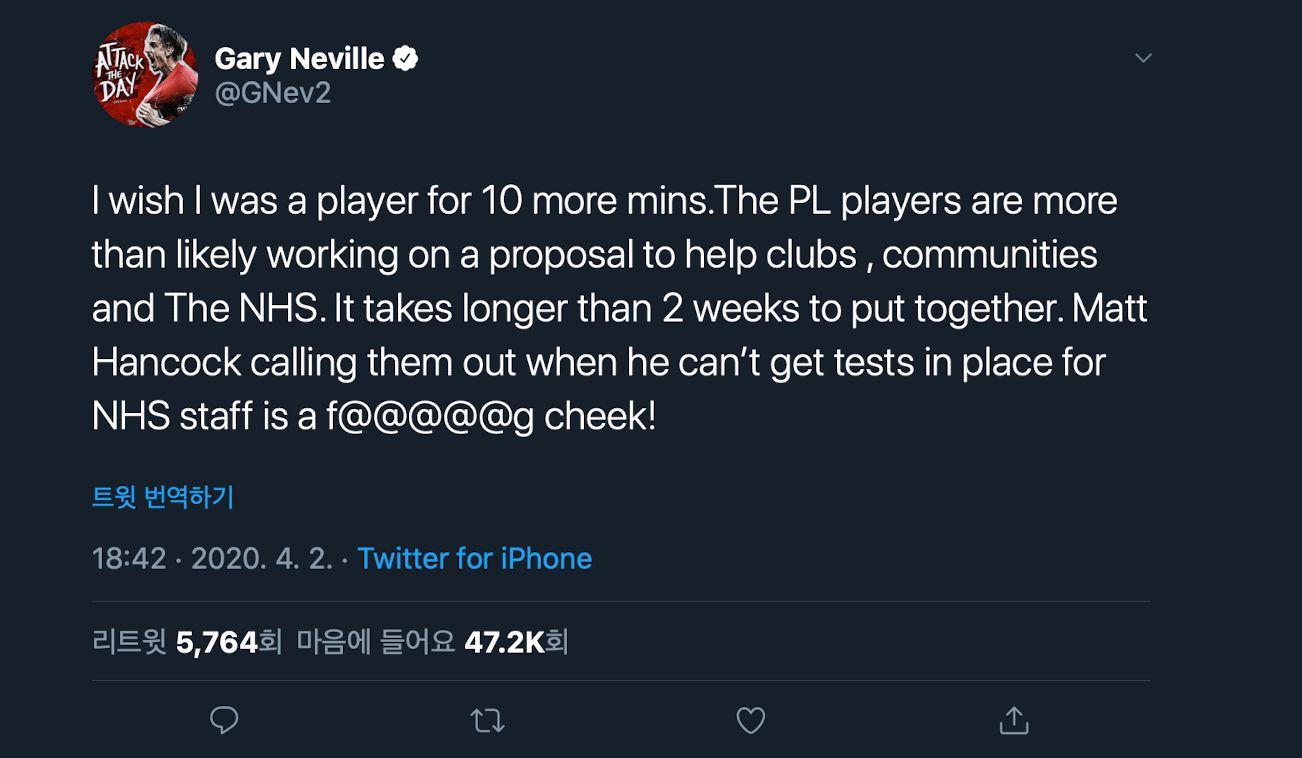Click the 트윗 번역하기 translate link

point(163,497)
